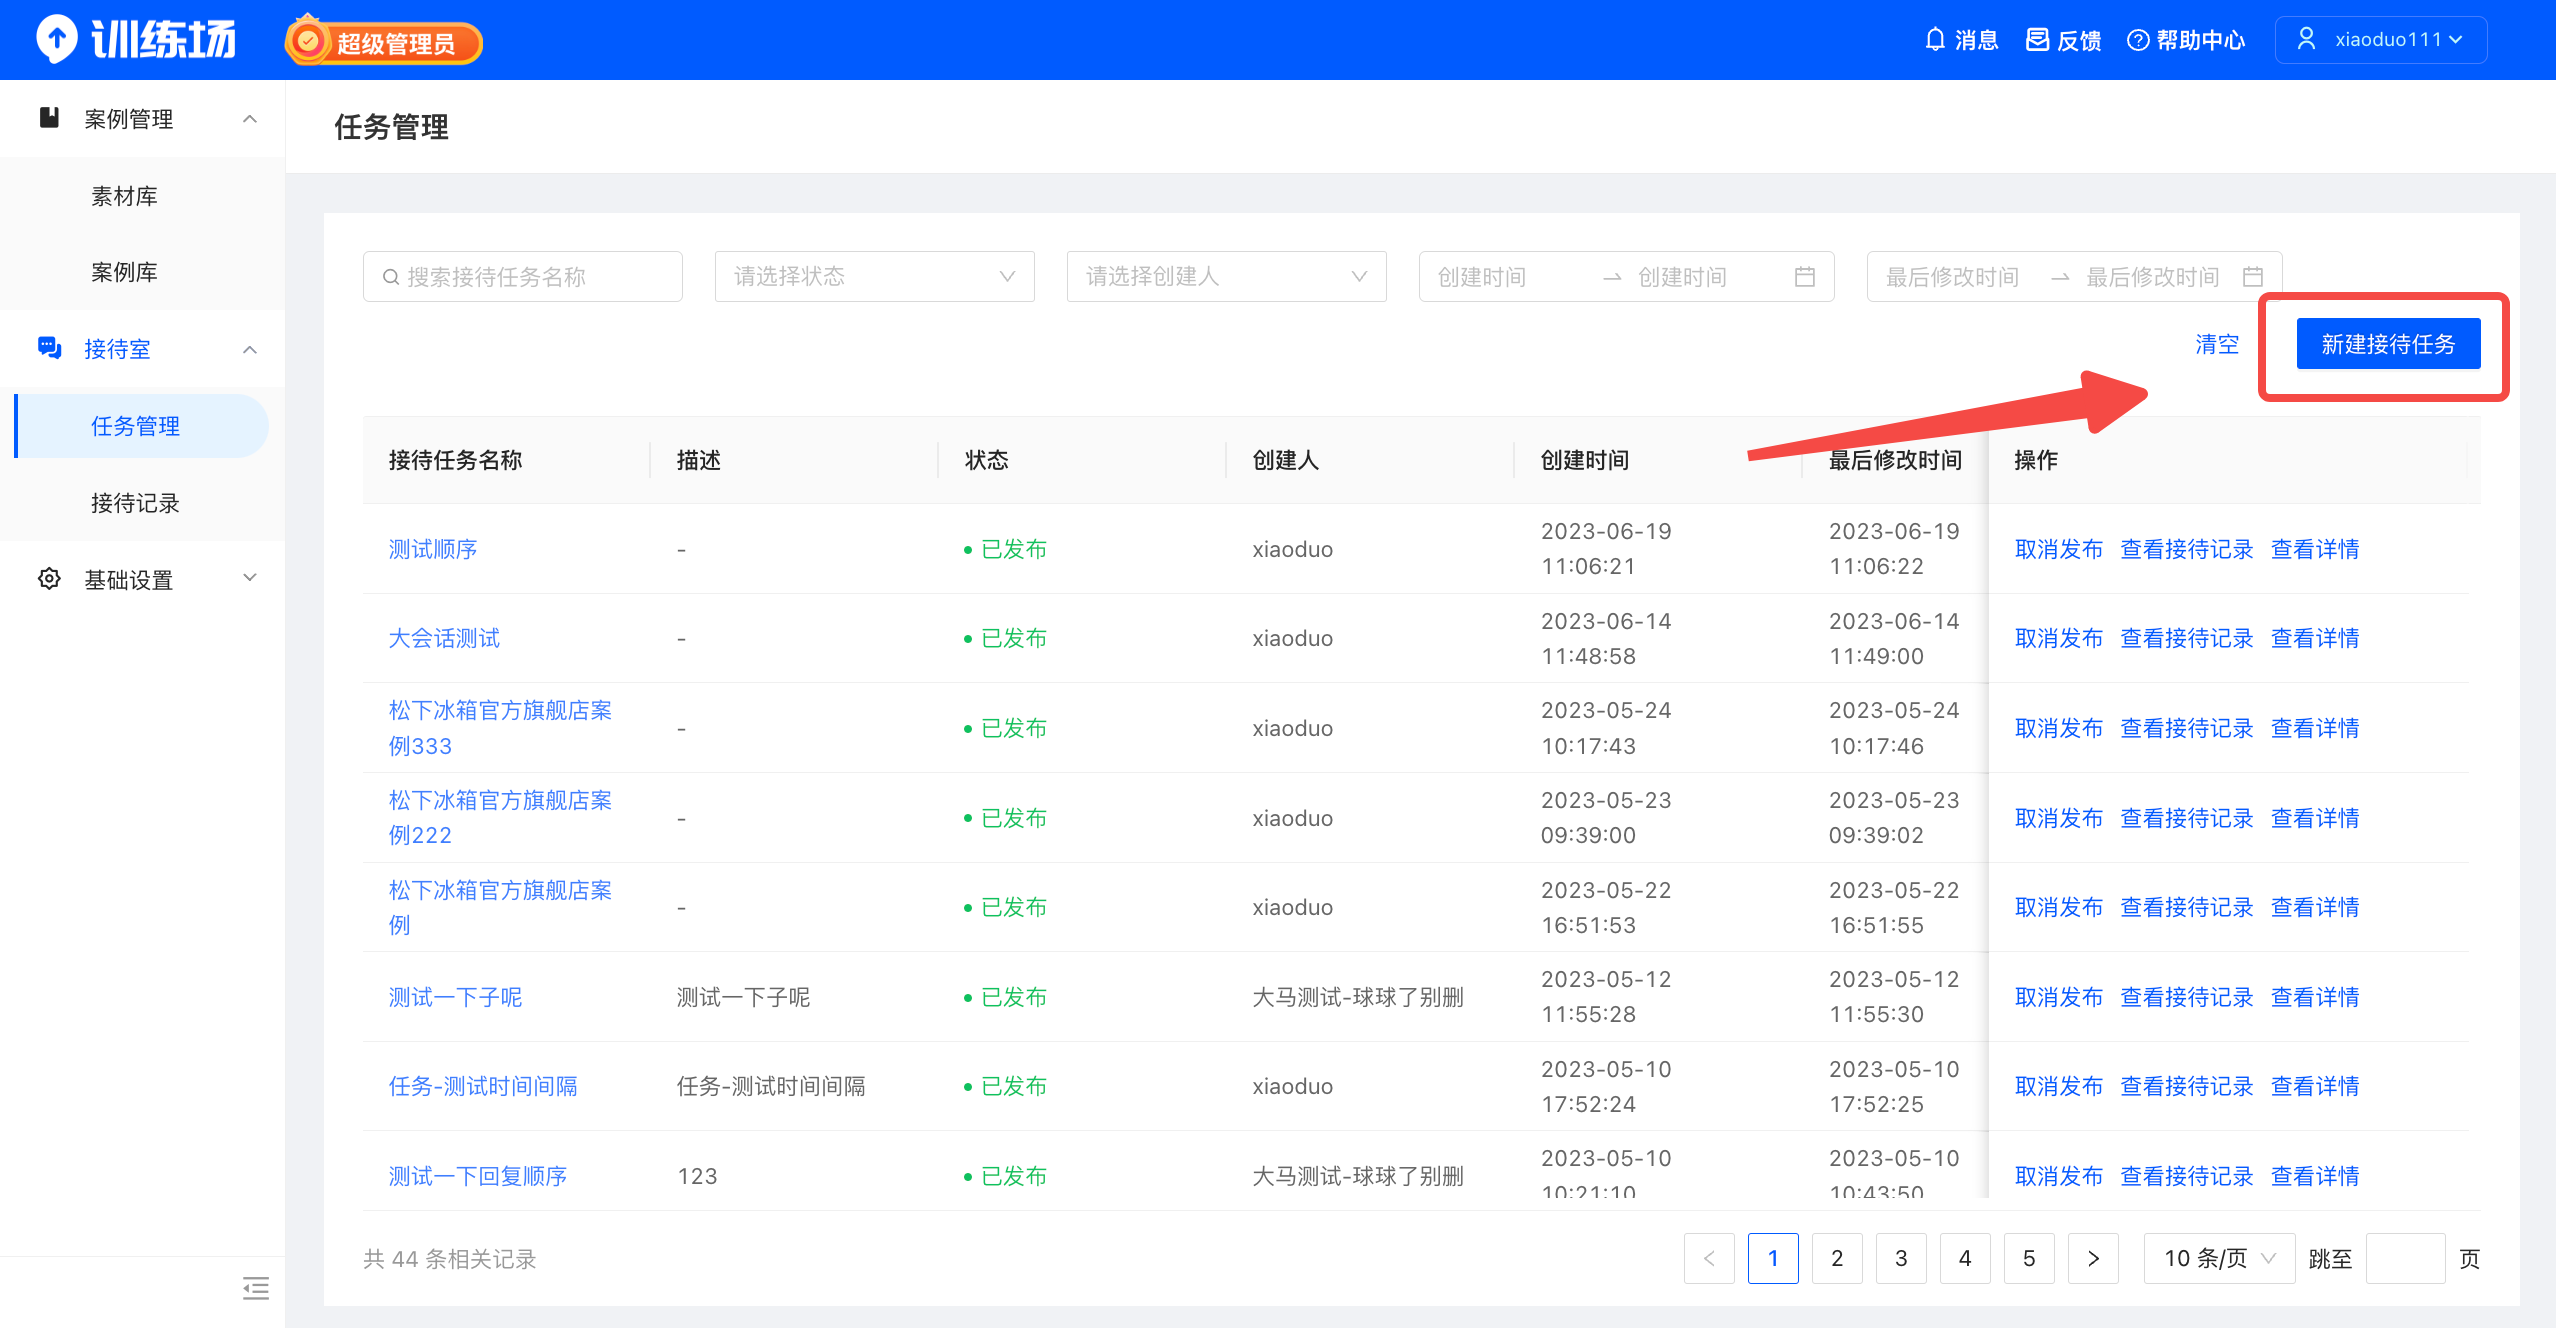Click 取消发布 for 测试一下回复顺序
The image size is (2556, 1328).
point(2059,1176)
